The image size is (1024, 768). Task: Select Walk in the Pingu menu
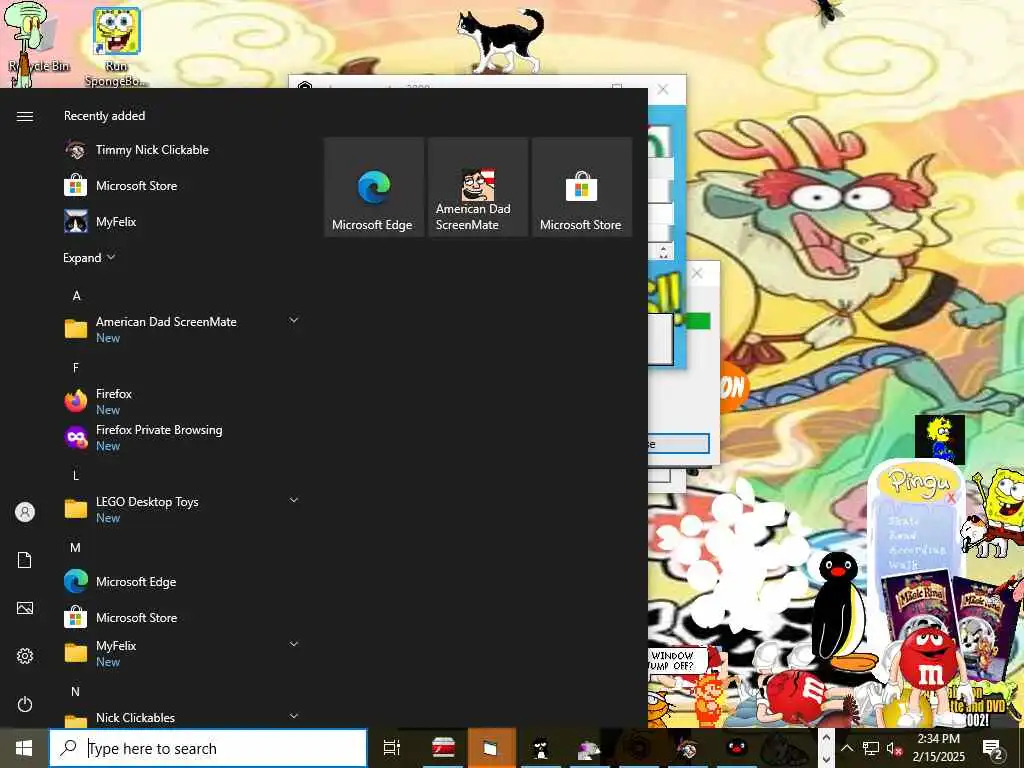(903, 564)
